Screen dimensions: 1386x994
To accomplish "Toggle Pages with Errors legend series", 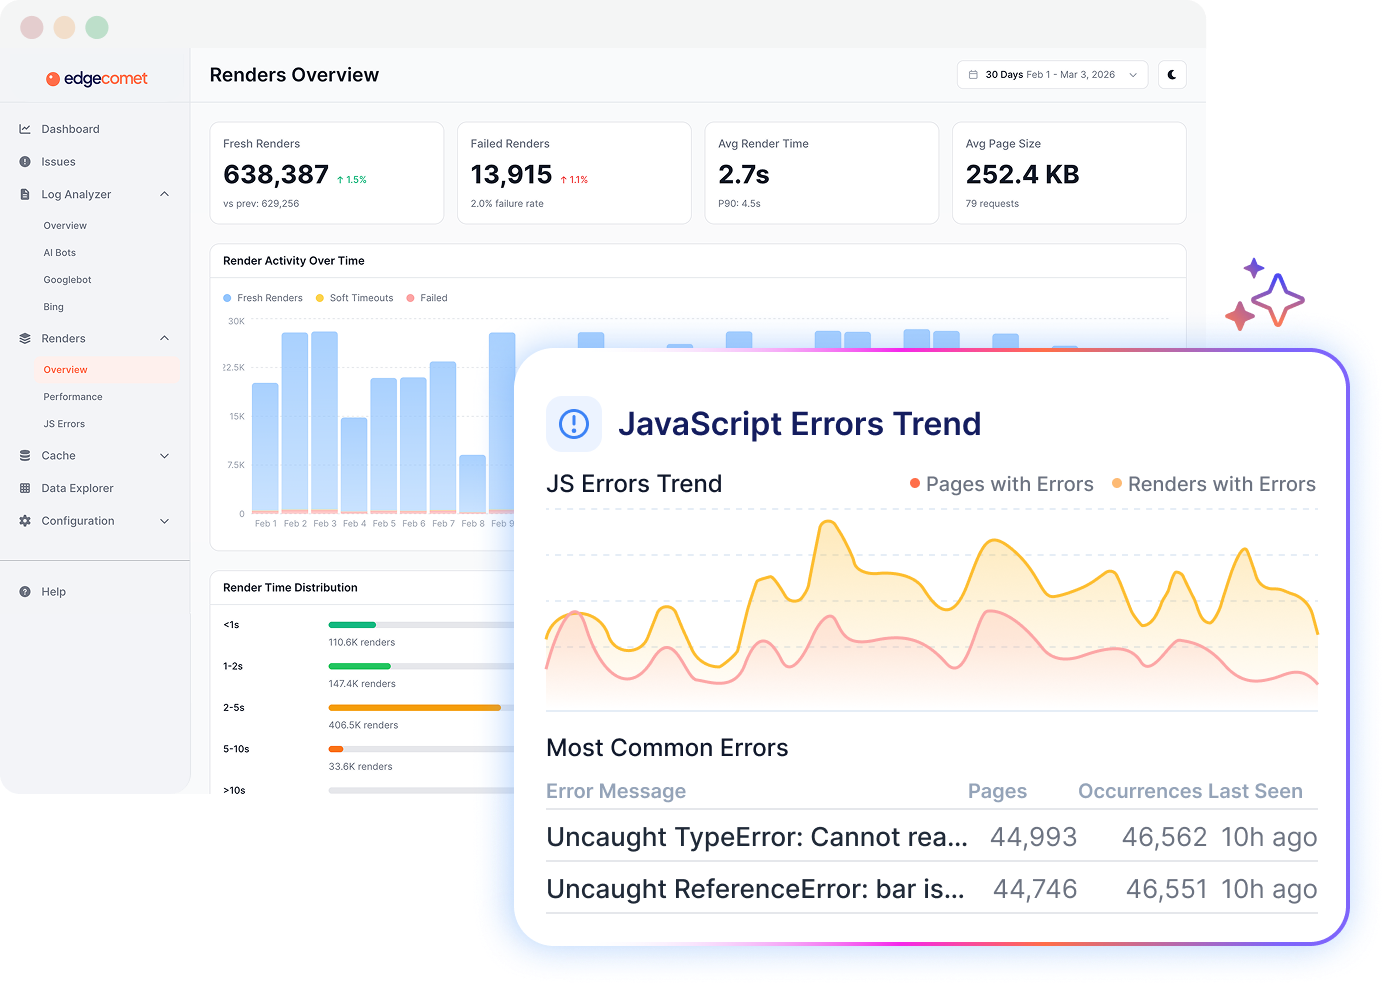I will click(1001, 484).
